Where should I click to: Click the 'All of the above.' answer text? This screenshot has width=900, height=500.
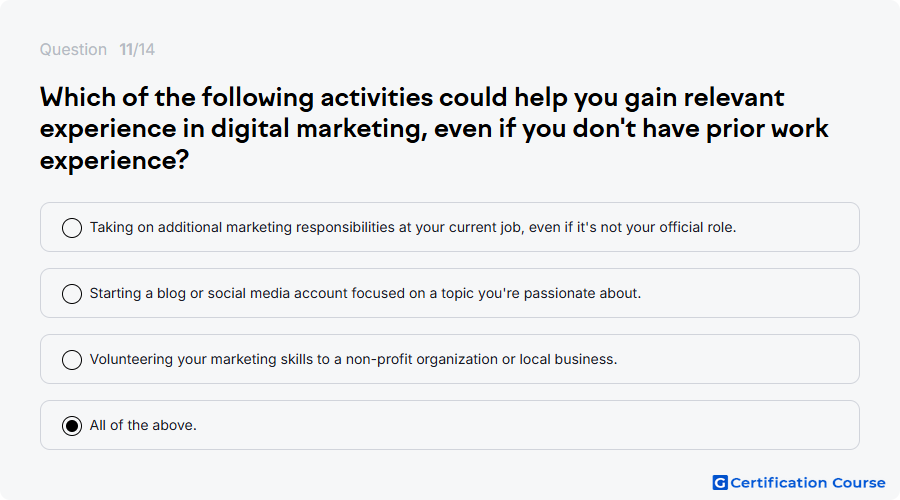(x=143, y=425)
